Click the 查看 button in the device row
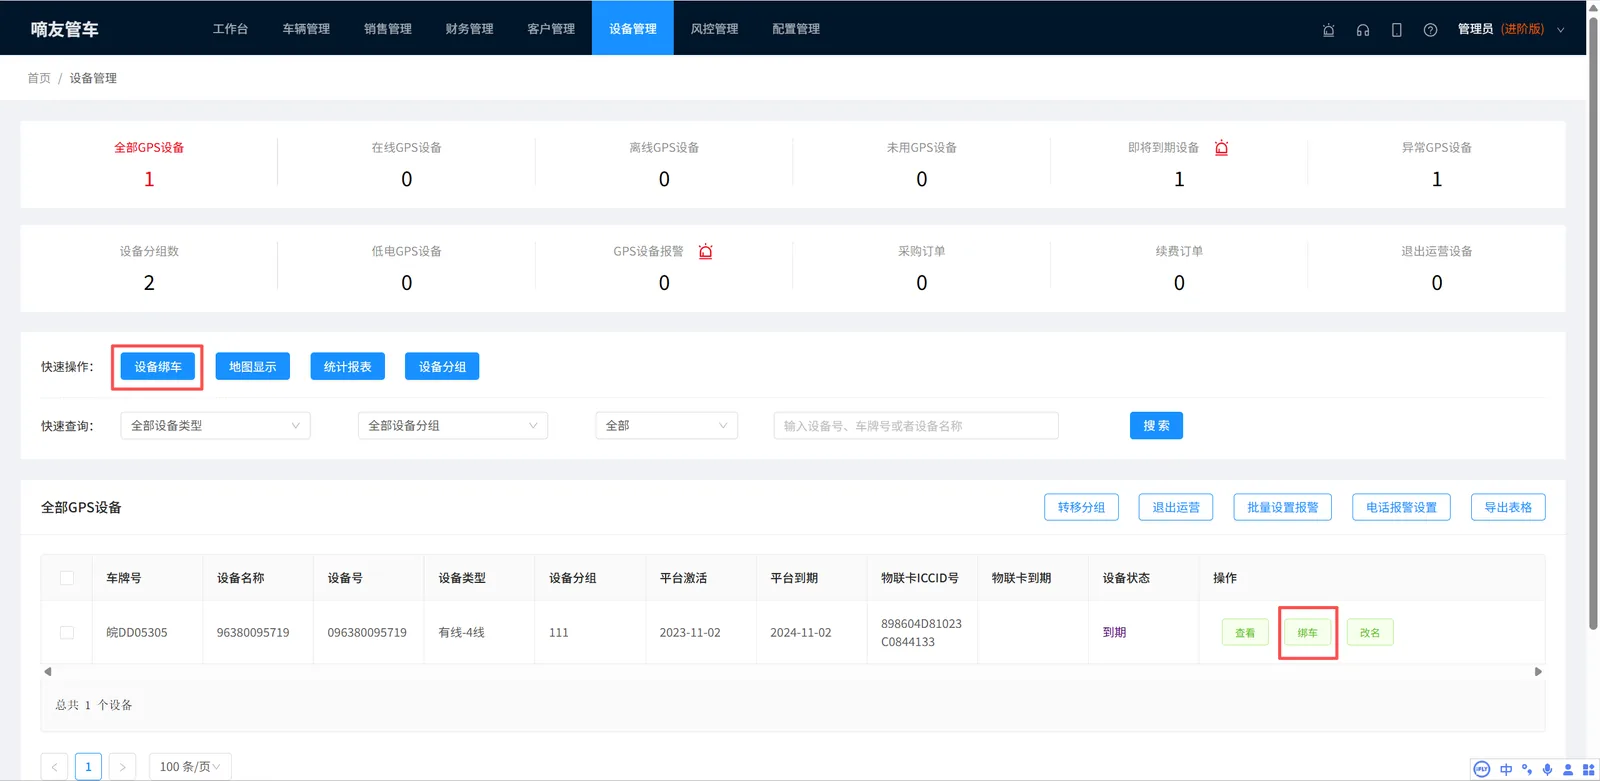Screen dimensions: 1600x781 coord(1245,633)
